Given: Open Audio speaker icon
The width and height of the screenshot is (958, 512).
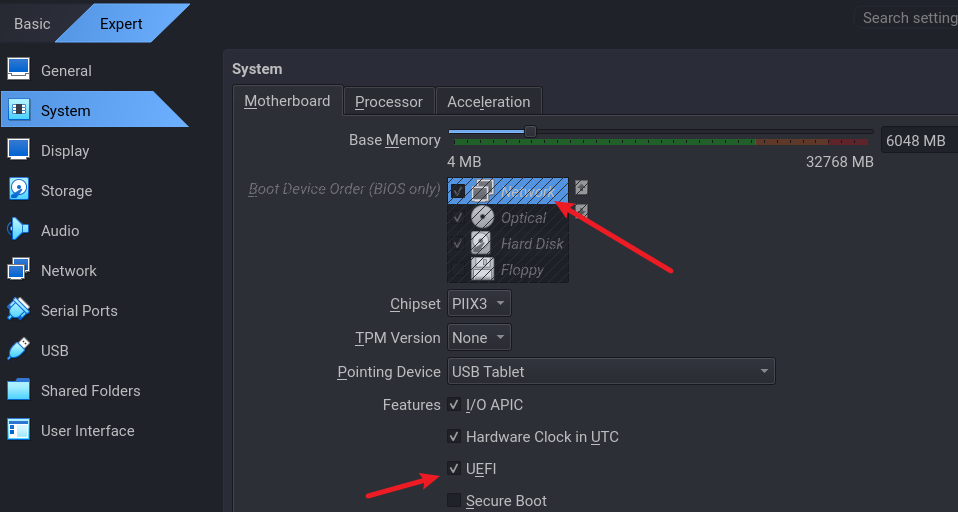Looking at the screenshot, I should 19,230.
